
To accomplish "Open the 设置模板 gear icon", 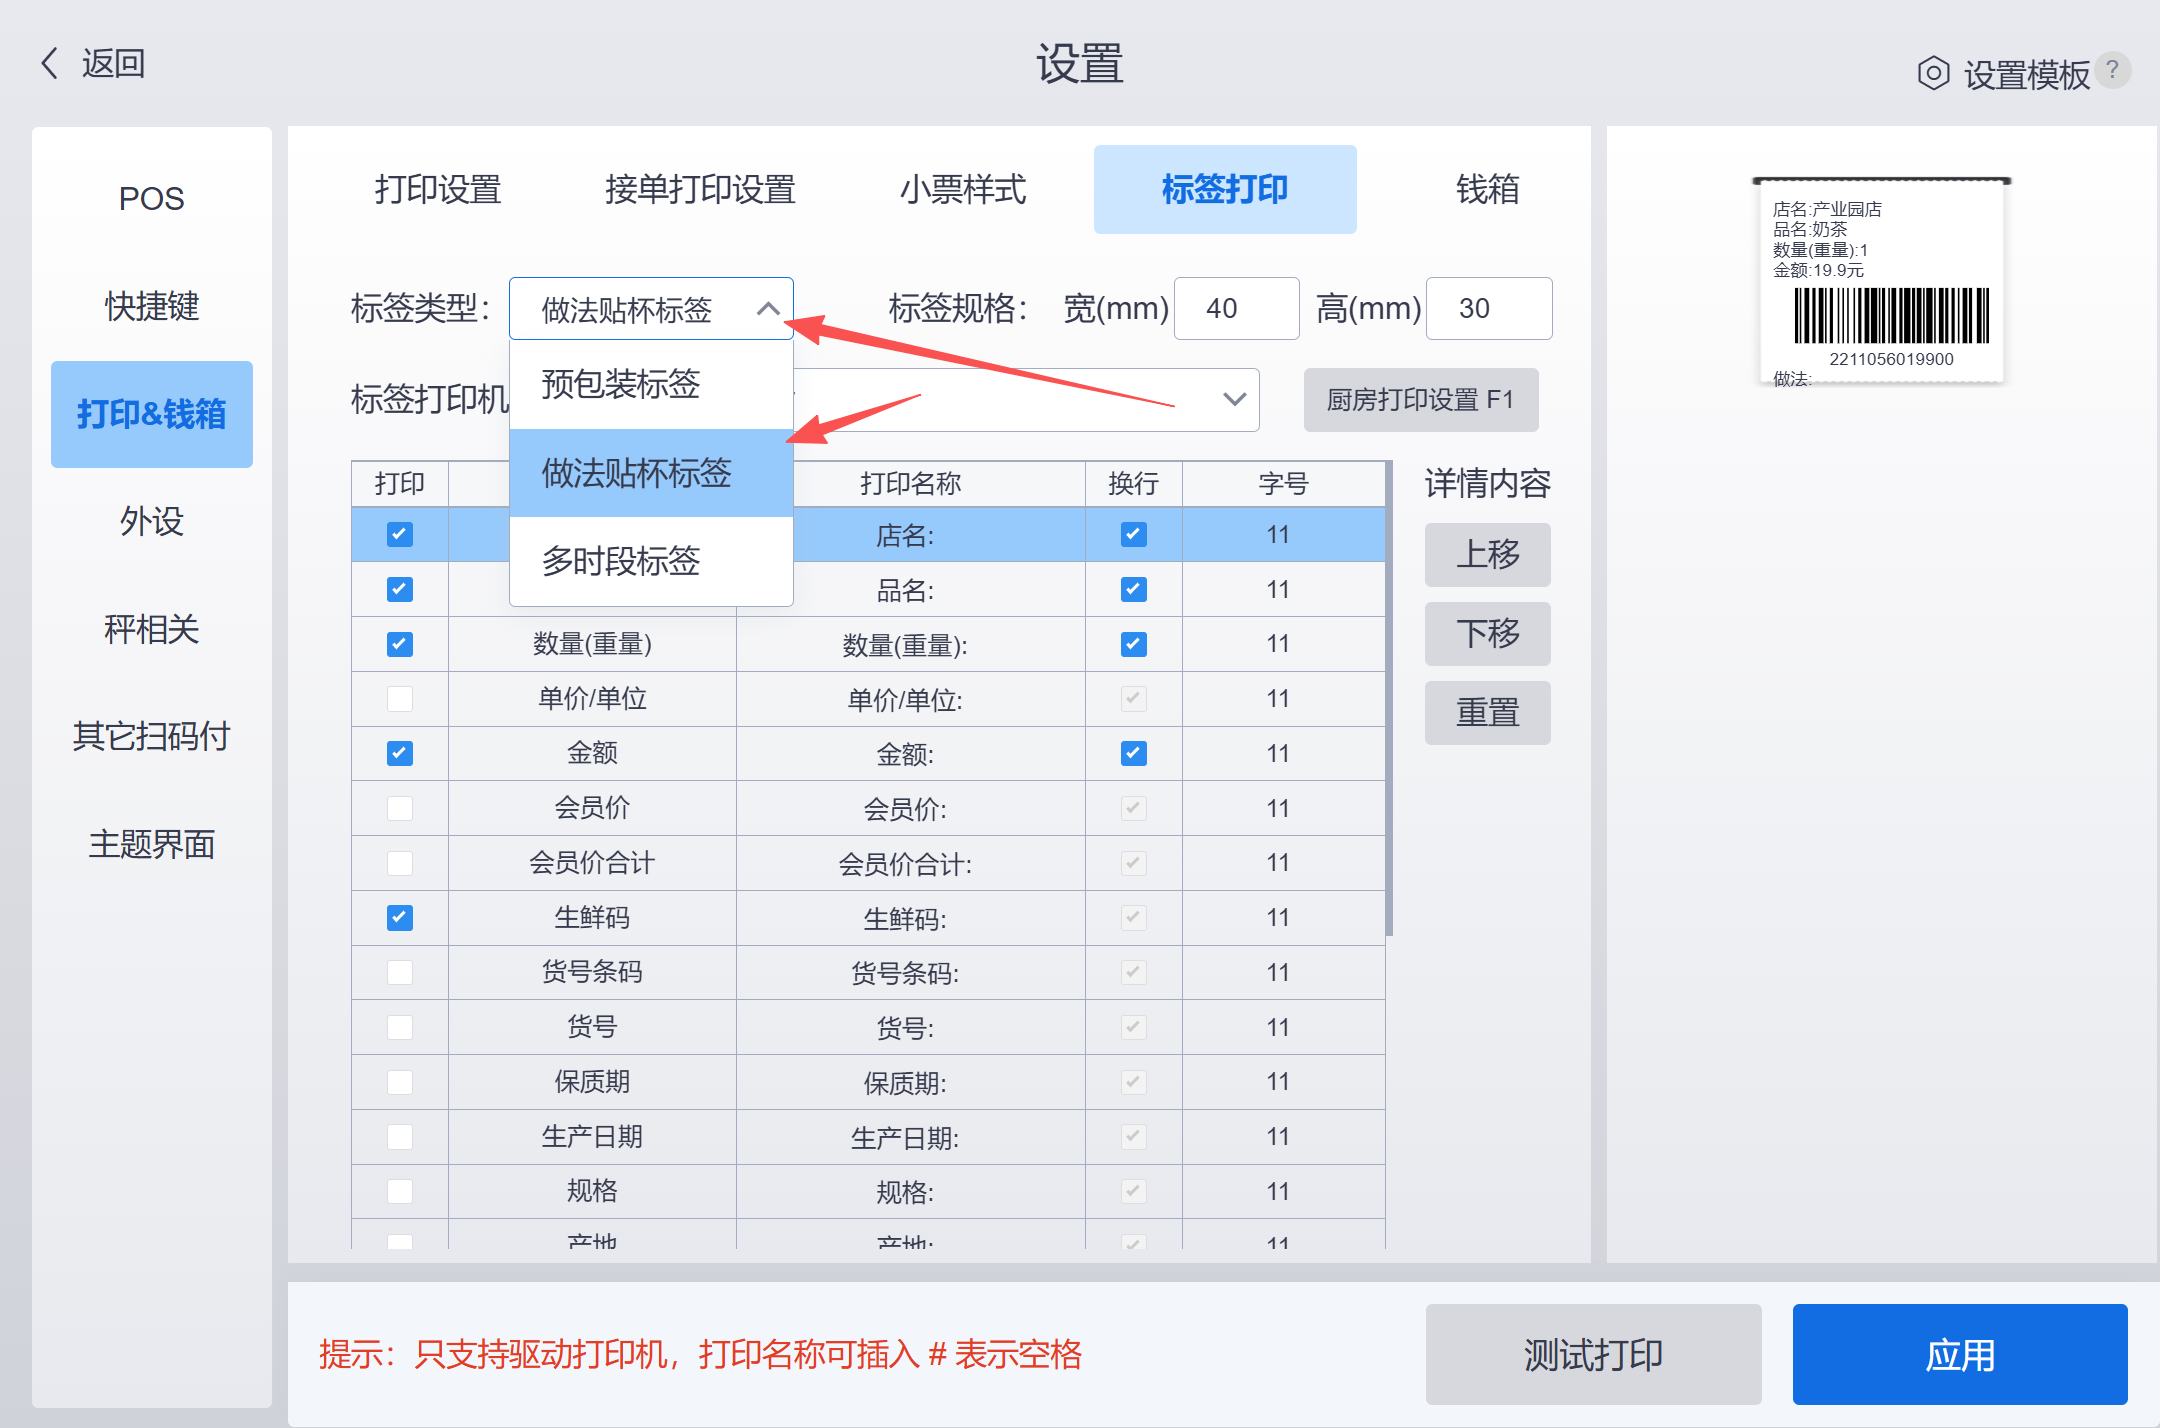I will tap(1933, 73).
